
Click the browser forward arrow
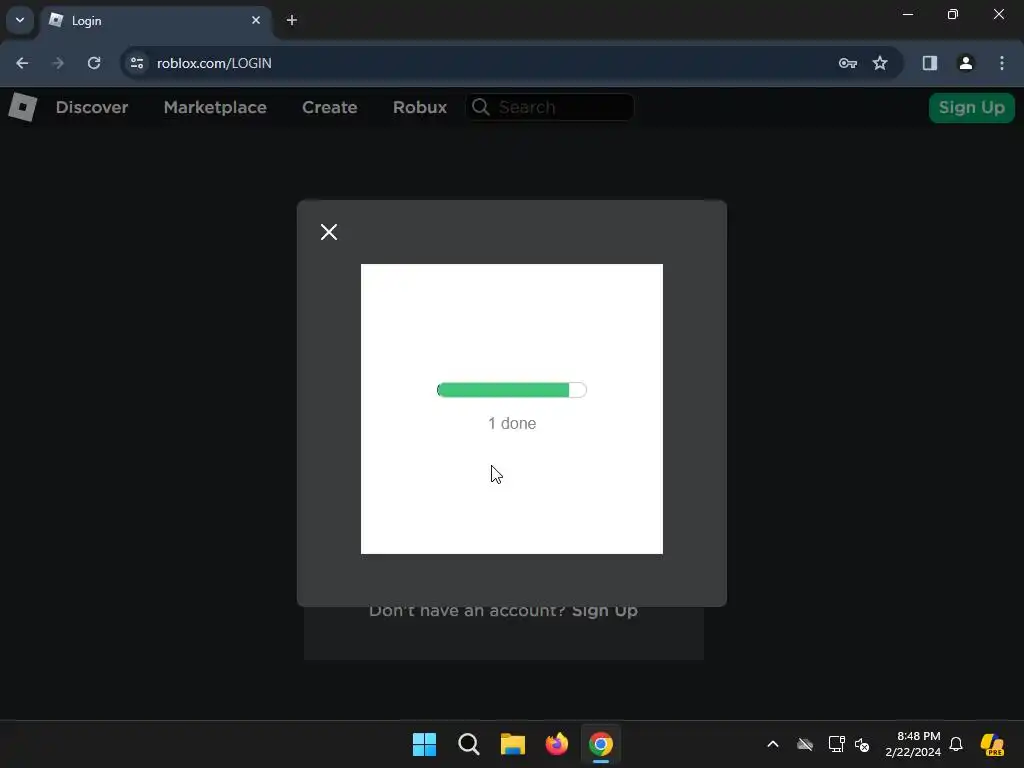pos(58,63)
